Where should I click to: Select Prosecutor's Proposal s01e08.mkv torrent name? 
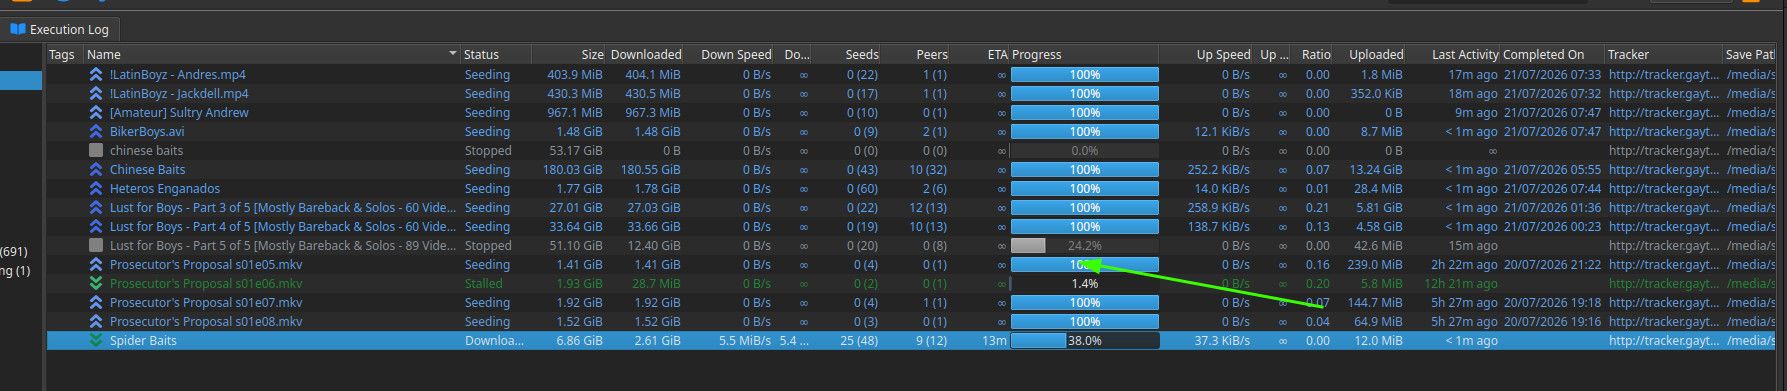206,321
